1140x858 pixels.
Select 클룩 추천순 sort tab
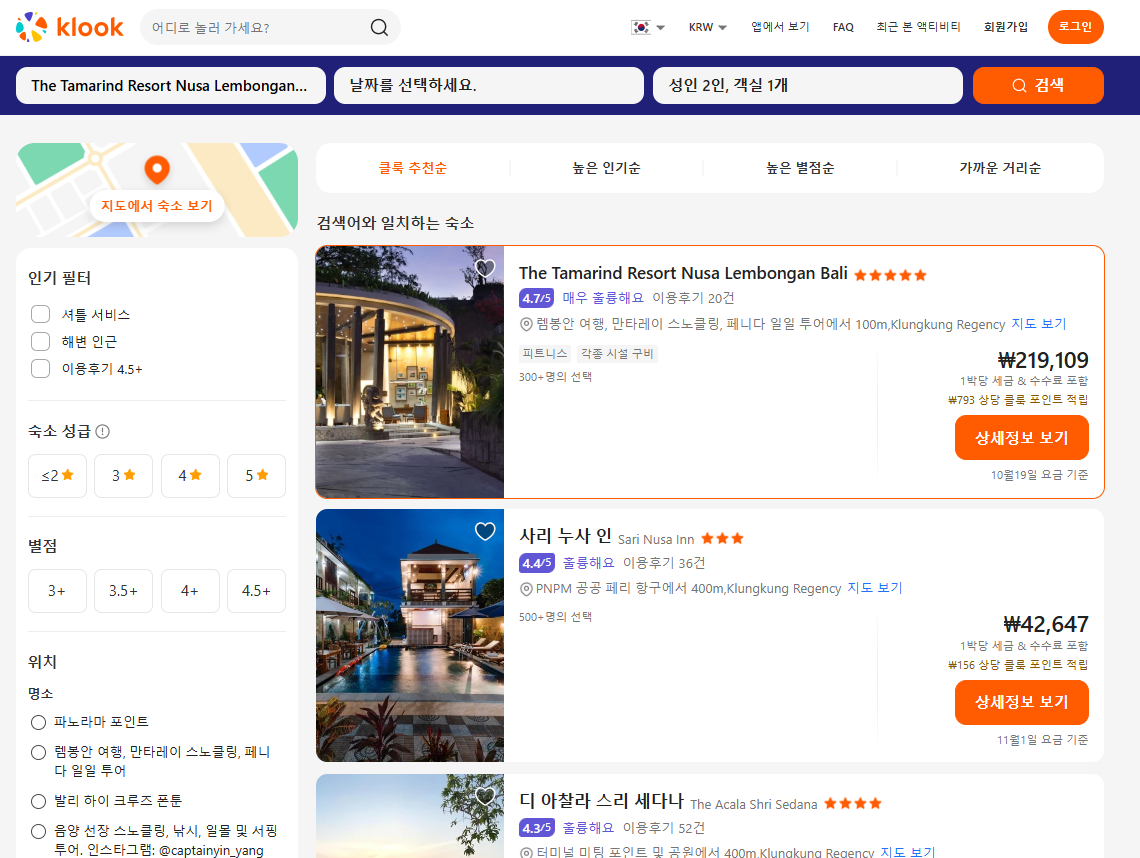tap(413, 168)
